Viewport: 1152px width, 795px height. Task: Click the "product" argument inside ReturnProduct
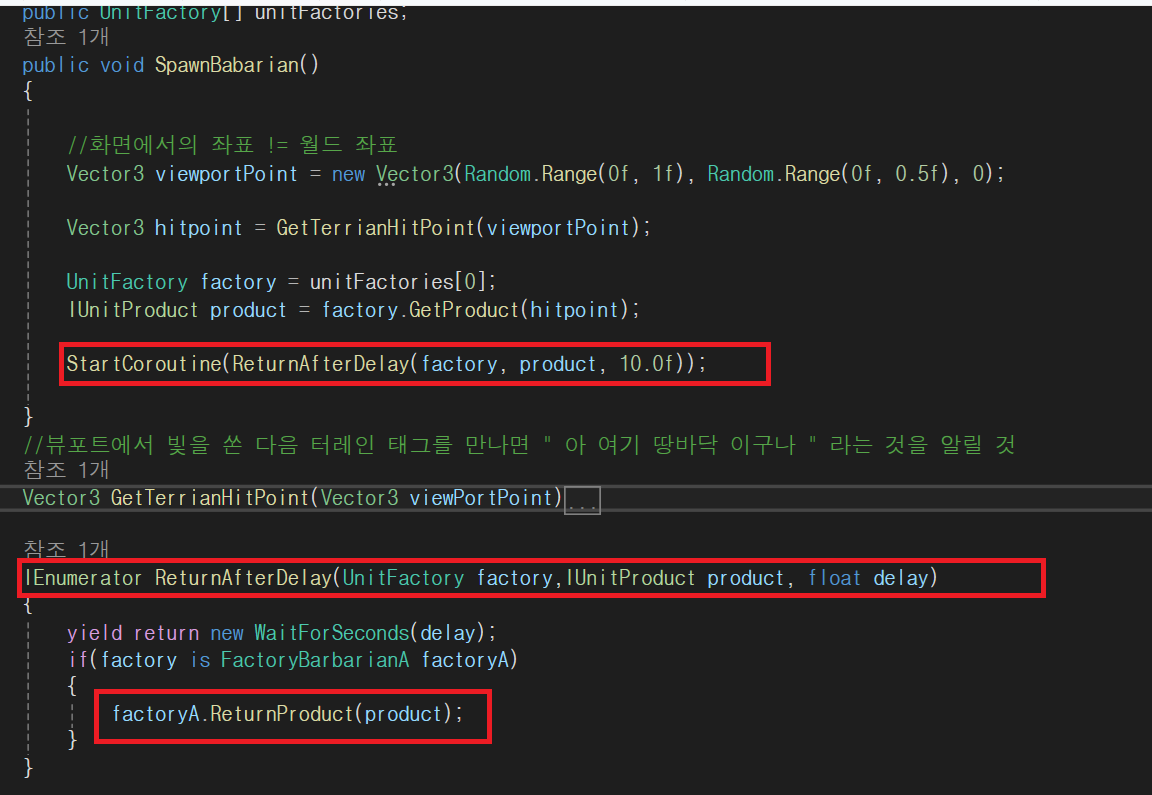(403, 714)
